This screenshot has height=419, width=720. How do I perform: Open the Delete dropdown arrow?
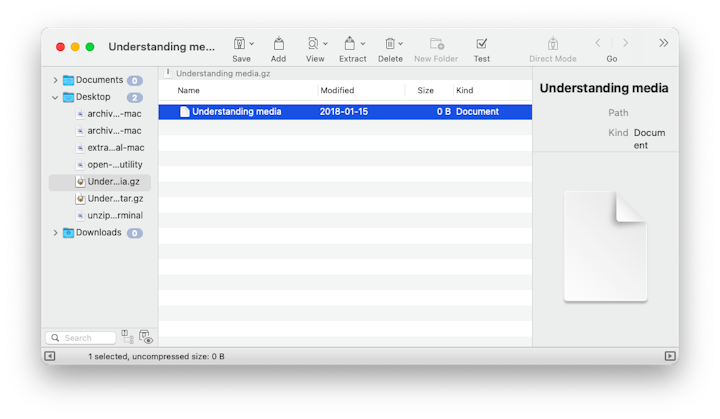(x=400, y=44)
